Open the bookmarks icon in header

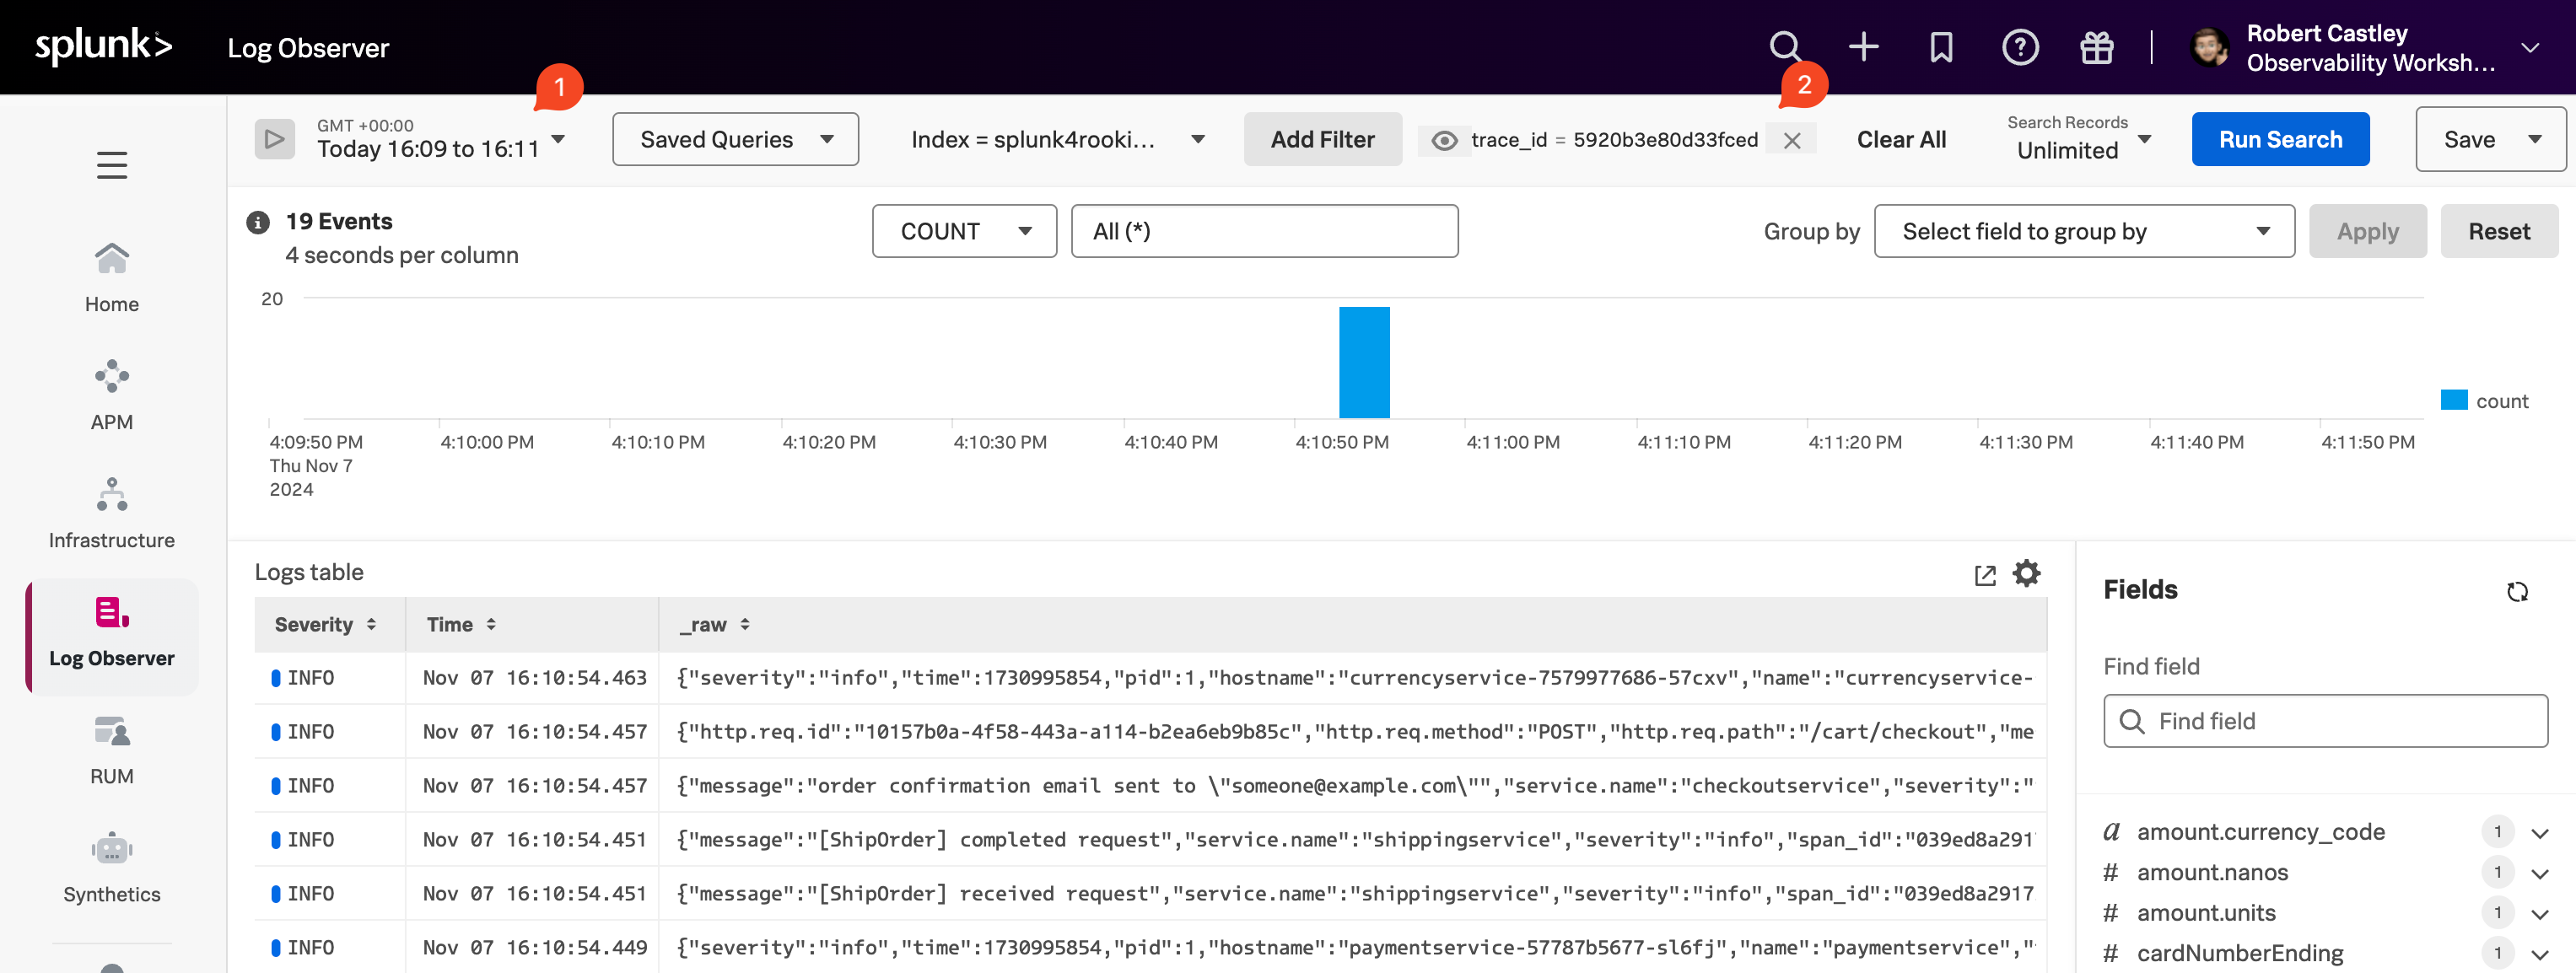(x=1941, y=47)
